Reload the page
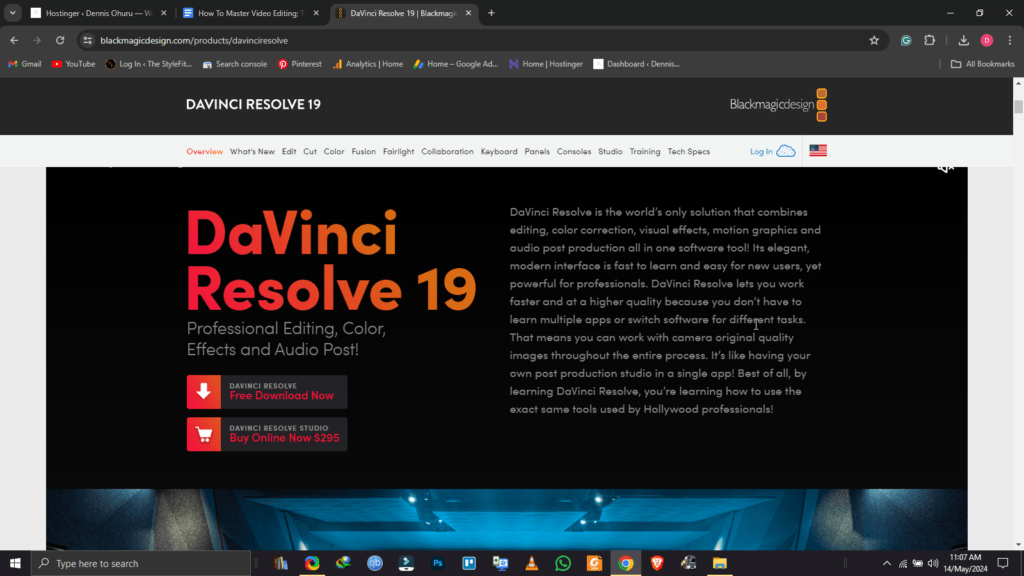The width and height of the screenshot is (1024, 576). (x=60, y=40)
